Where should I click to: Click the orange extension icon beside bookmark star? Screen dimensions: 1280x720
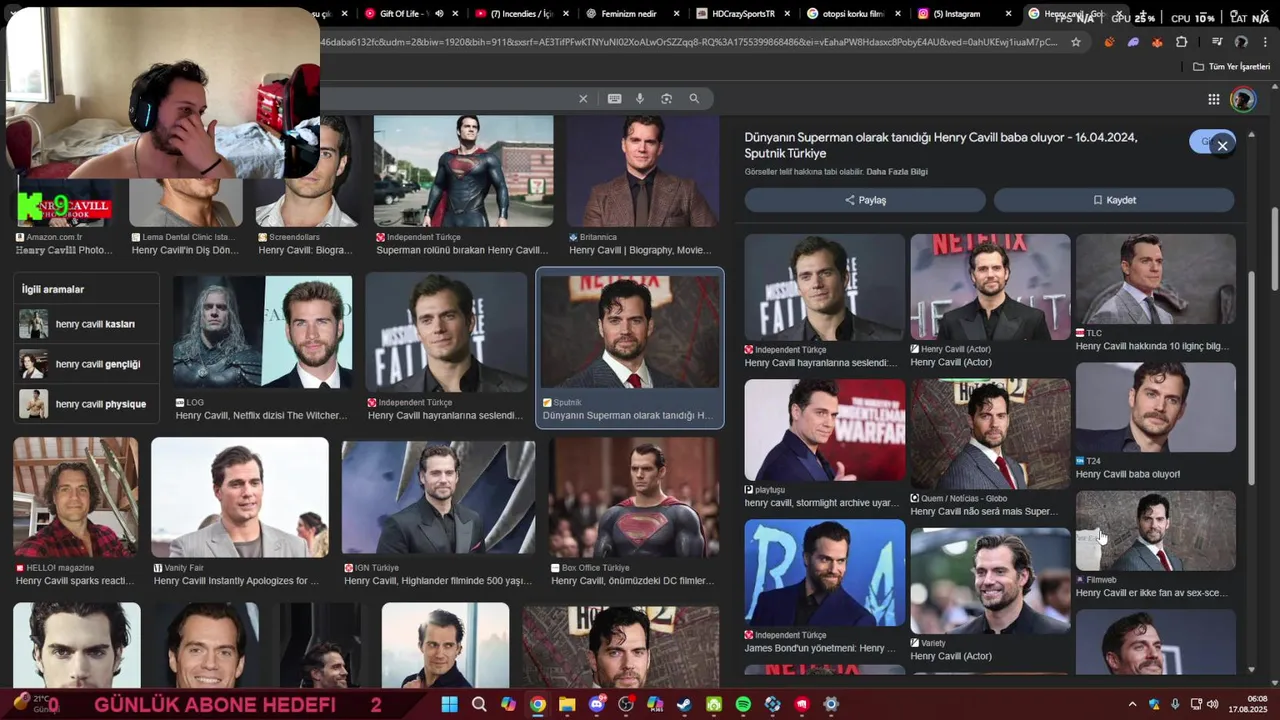(1109, 42)
